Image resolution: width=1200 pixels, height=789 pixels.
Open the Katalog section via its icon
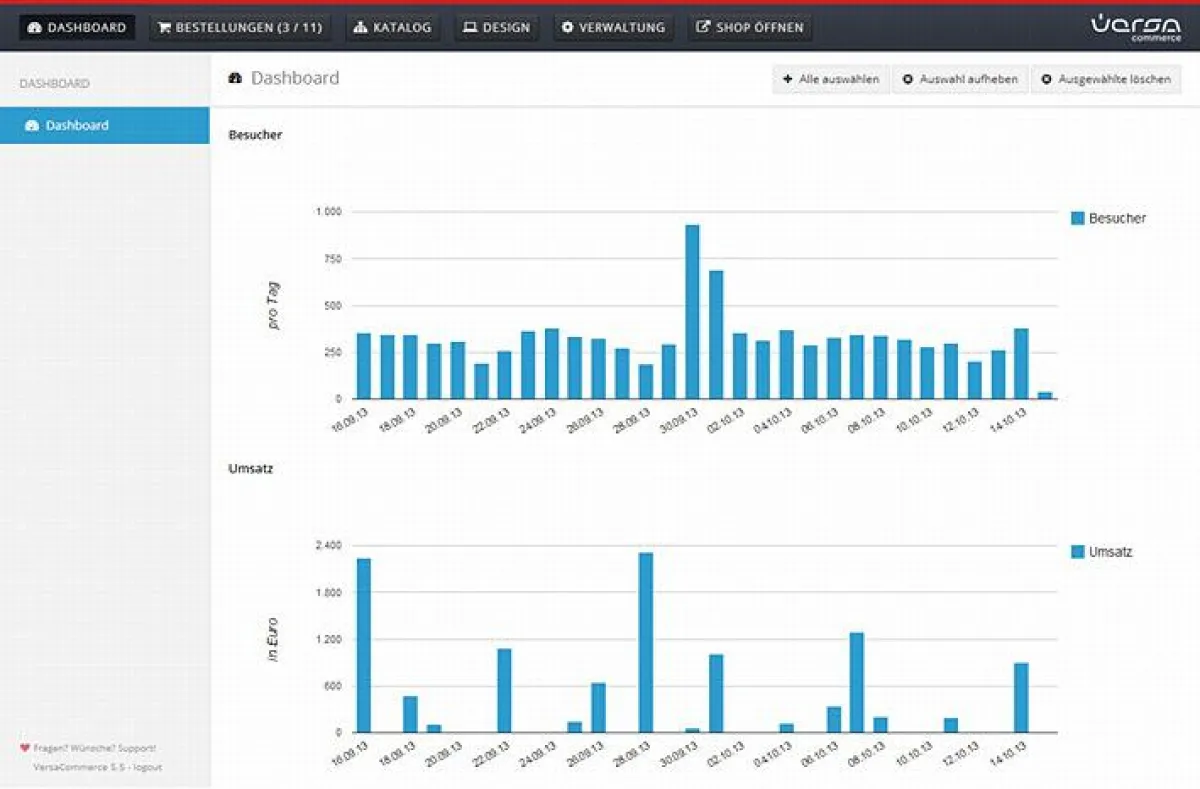pos(359,27)
